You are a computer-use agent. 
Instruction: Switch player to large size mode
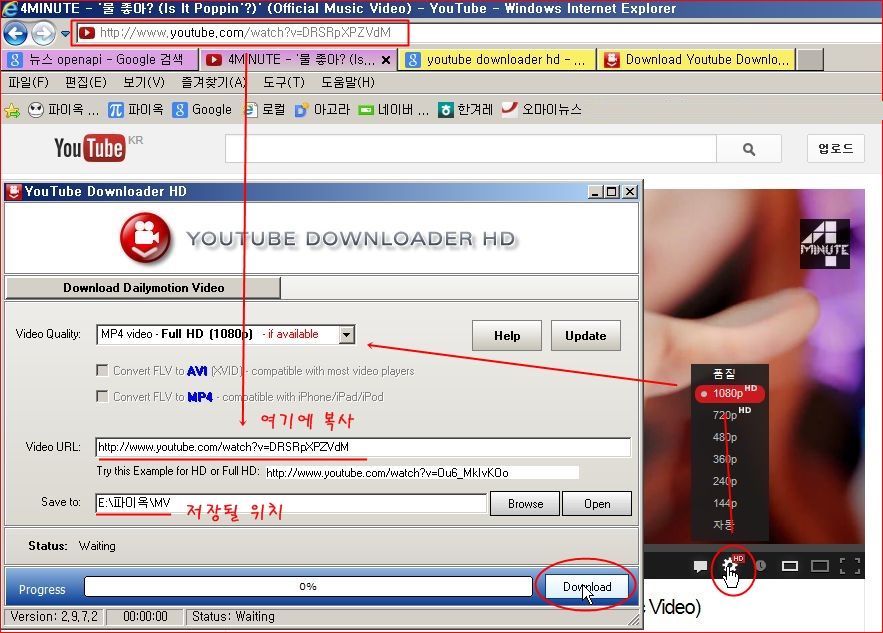click(x=819, y=565)
